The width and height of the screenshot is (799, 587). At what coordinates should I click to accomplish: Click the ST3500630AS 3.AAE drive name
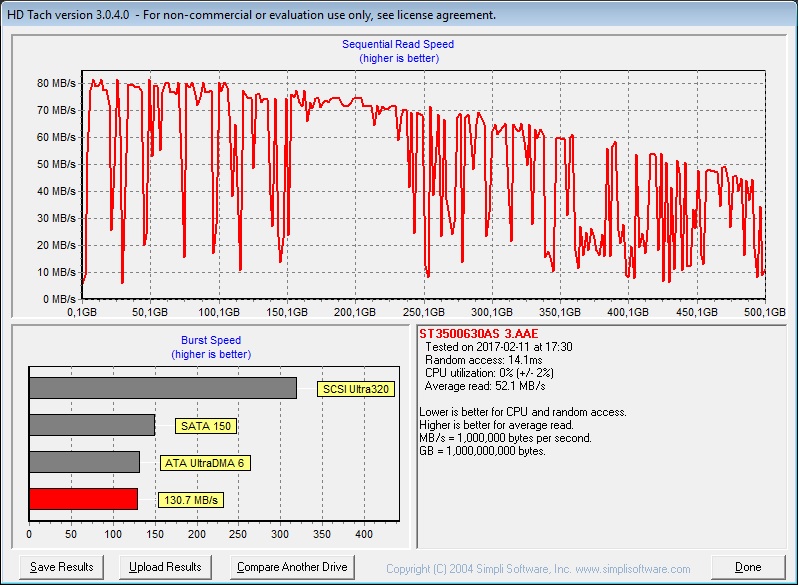(x=476, y=333)
